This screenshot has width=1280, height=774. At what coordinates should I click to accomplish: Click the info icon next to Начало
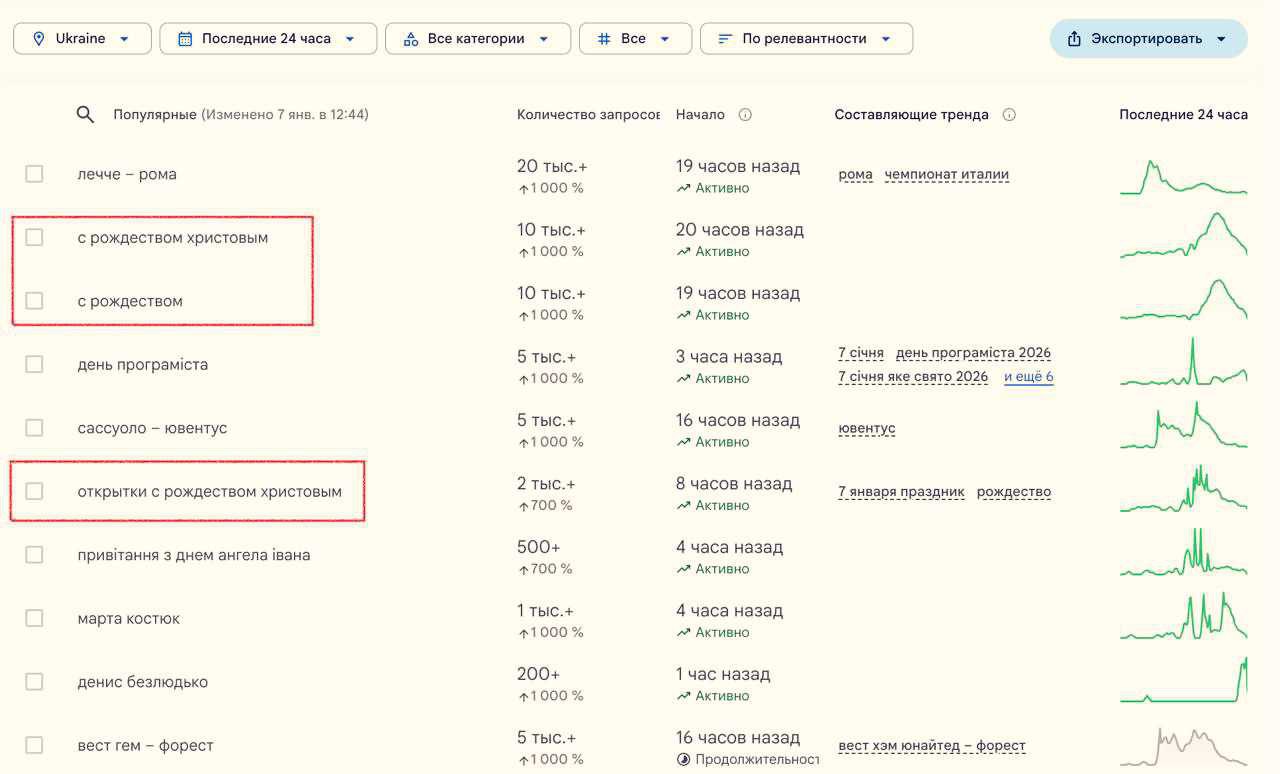tap(745, 115)
